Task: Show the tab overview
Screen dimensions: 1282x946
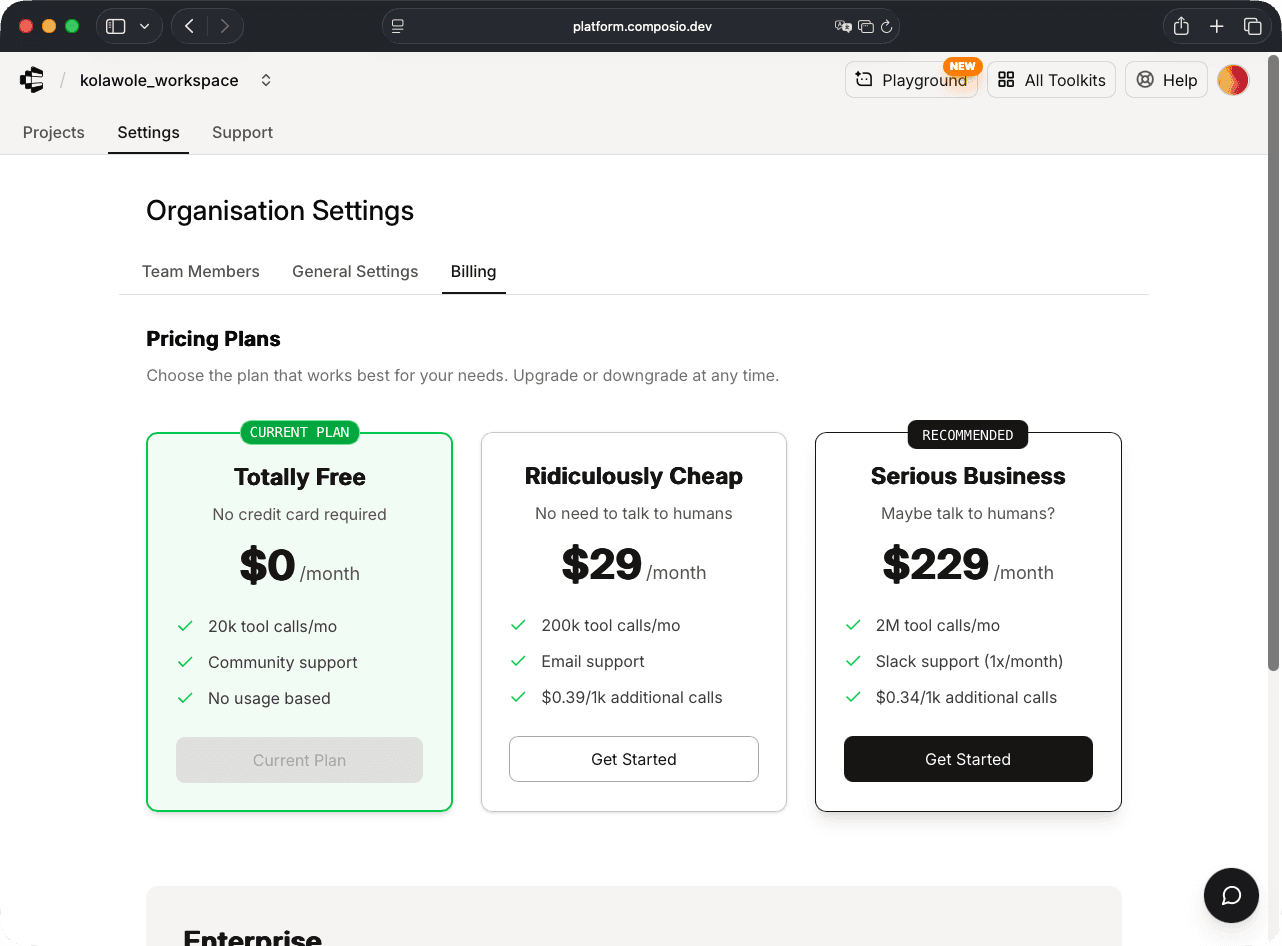Action: pos(1252,26)
